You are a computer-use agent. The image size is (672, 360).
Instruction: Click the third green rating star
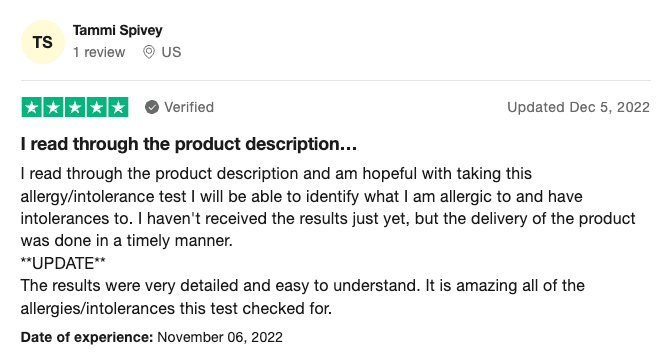[x=75, y=107]
